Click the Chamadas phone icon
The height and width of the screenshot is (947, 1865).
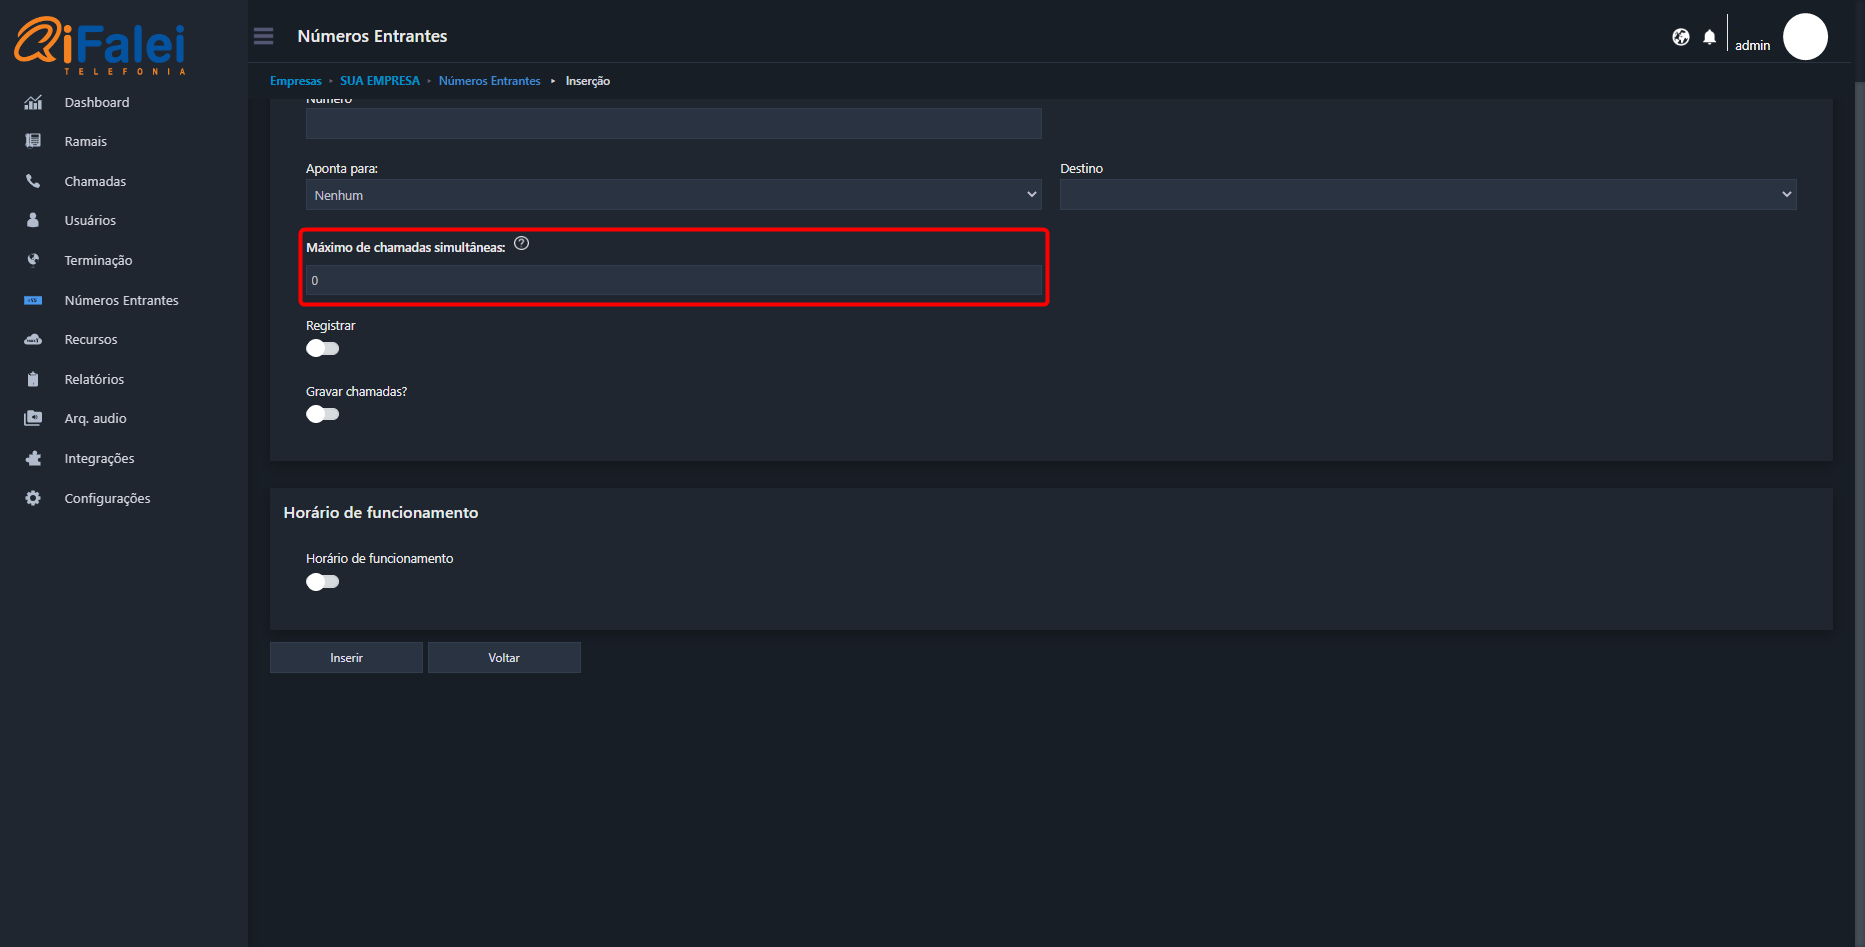click(x=33, y=181)
